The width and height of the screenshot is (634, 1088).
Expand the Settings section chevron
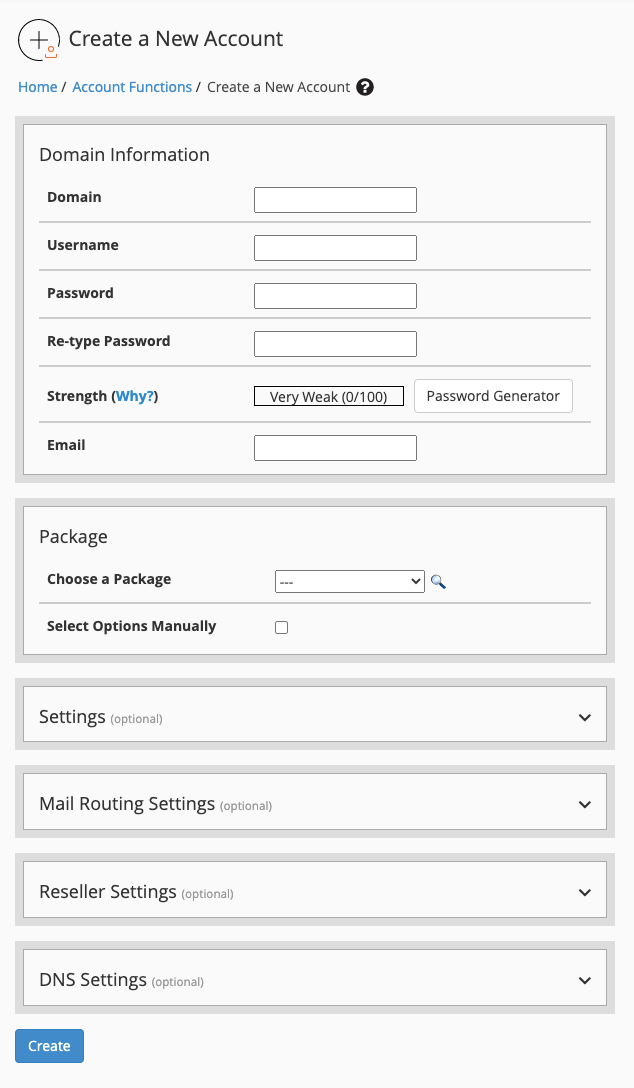click(585, 717)
